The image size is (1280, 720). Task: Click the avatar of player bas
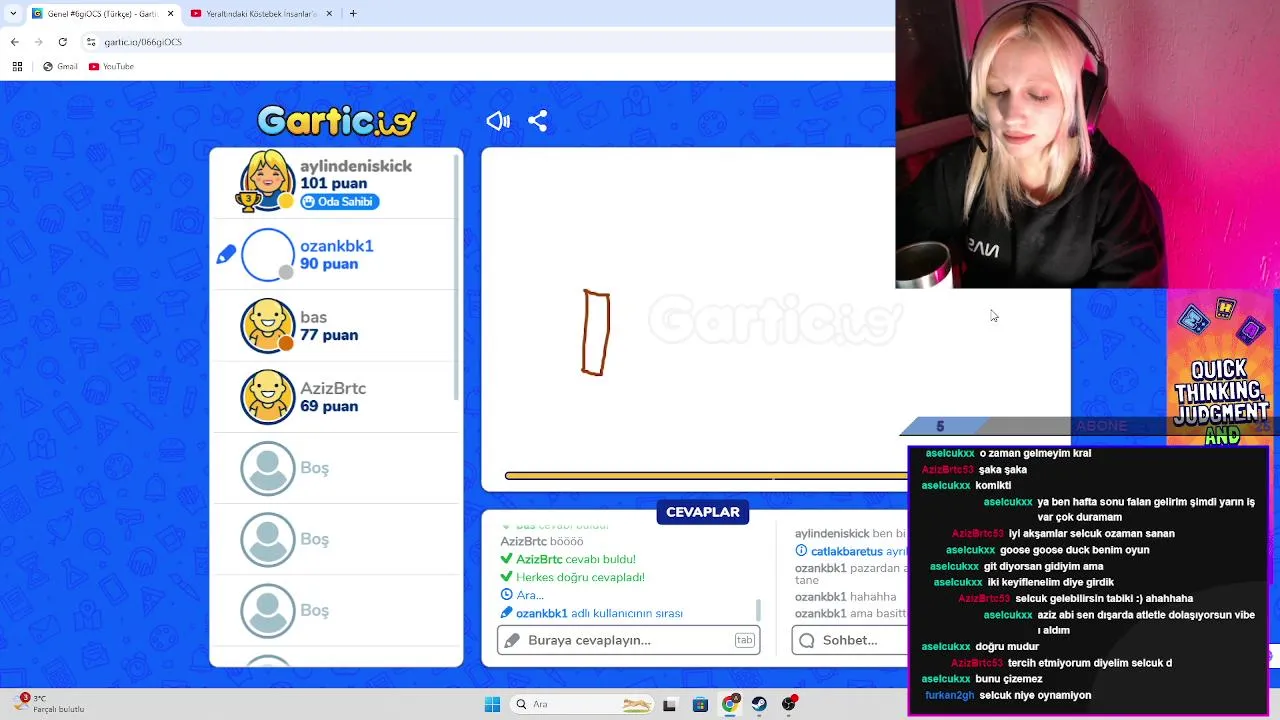pos(268,326)
